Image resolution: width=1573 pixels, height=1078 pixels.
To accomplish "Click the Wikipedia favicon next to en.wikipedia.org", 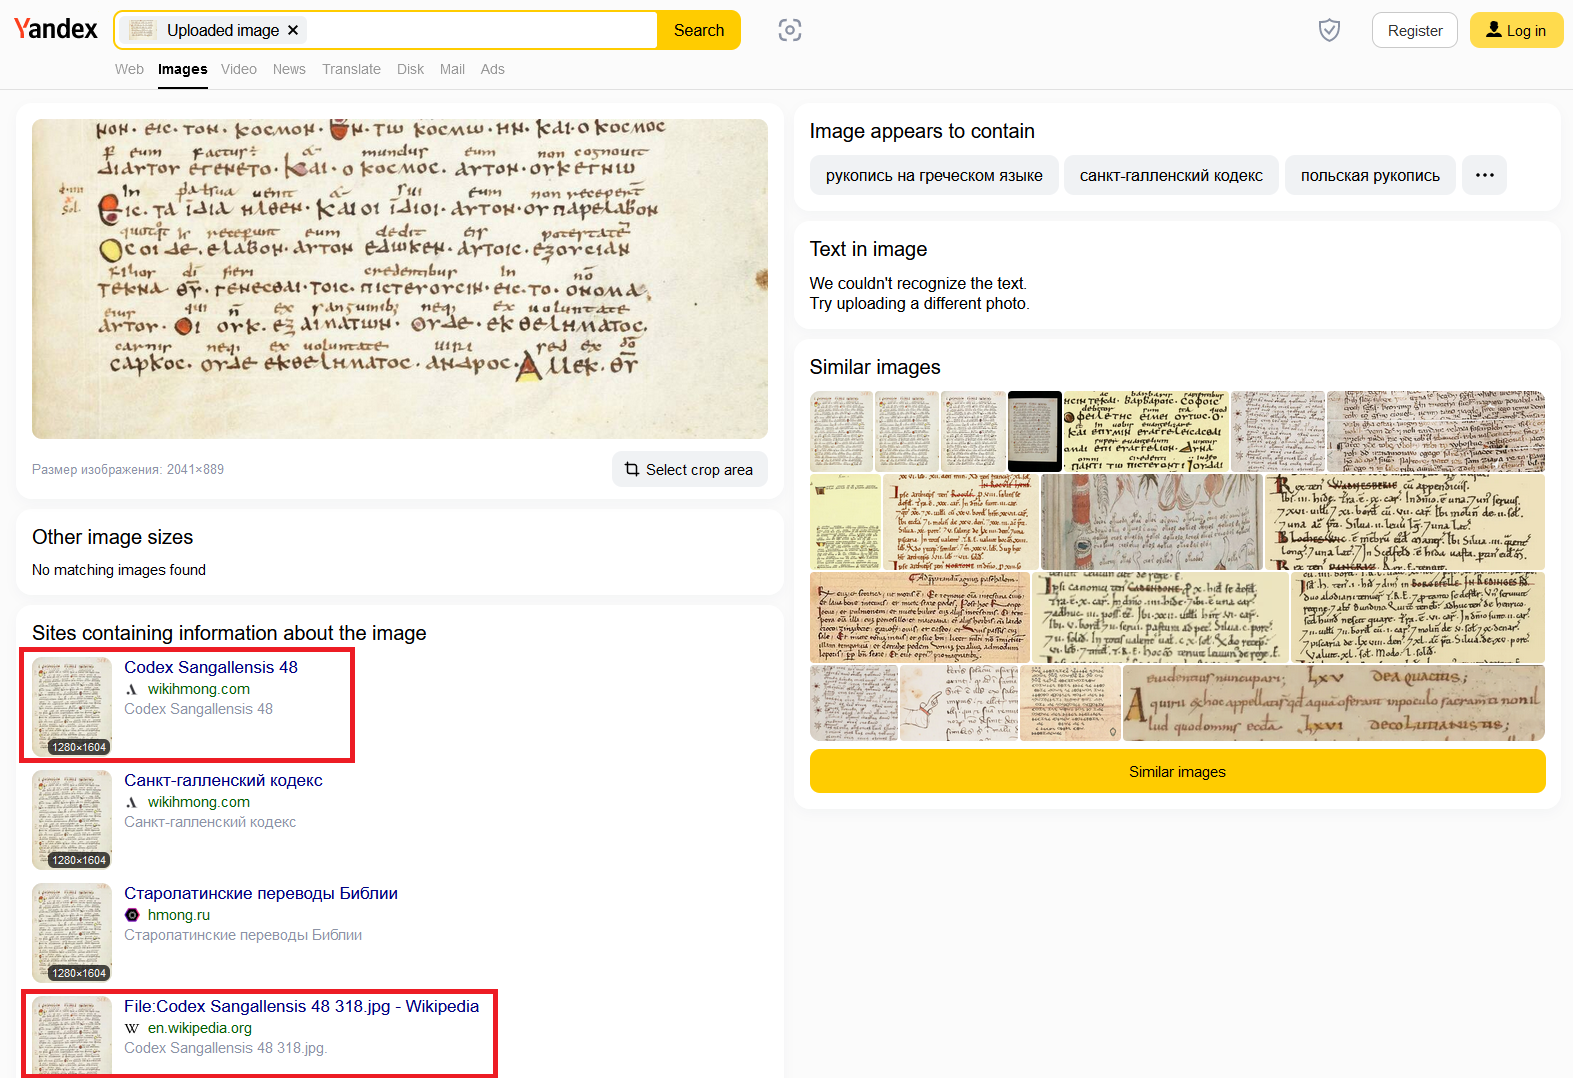I will coord(131,1028).
